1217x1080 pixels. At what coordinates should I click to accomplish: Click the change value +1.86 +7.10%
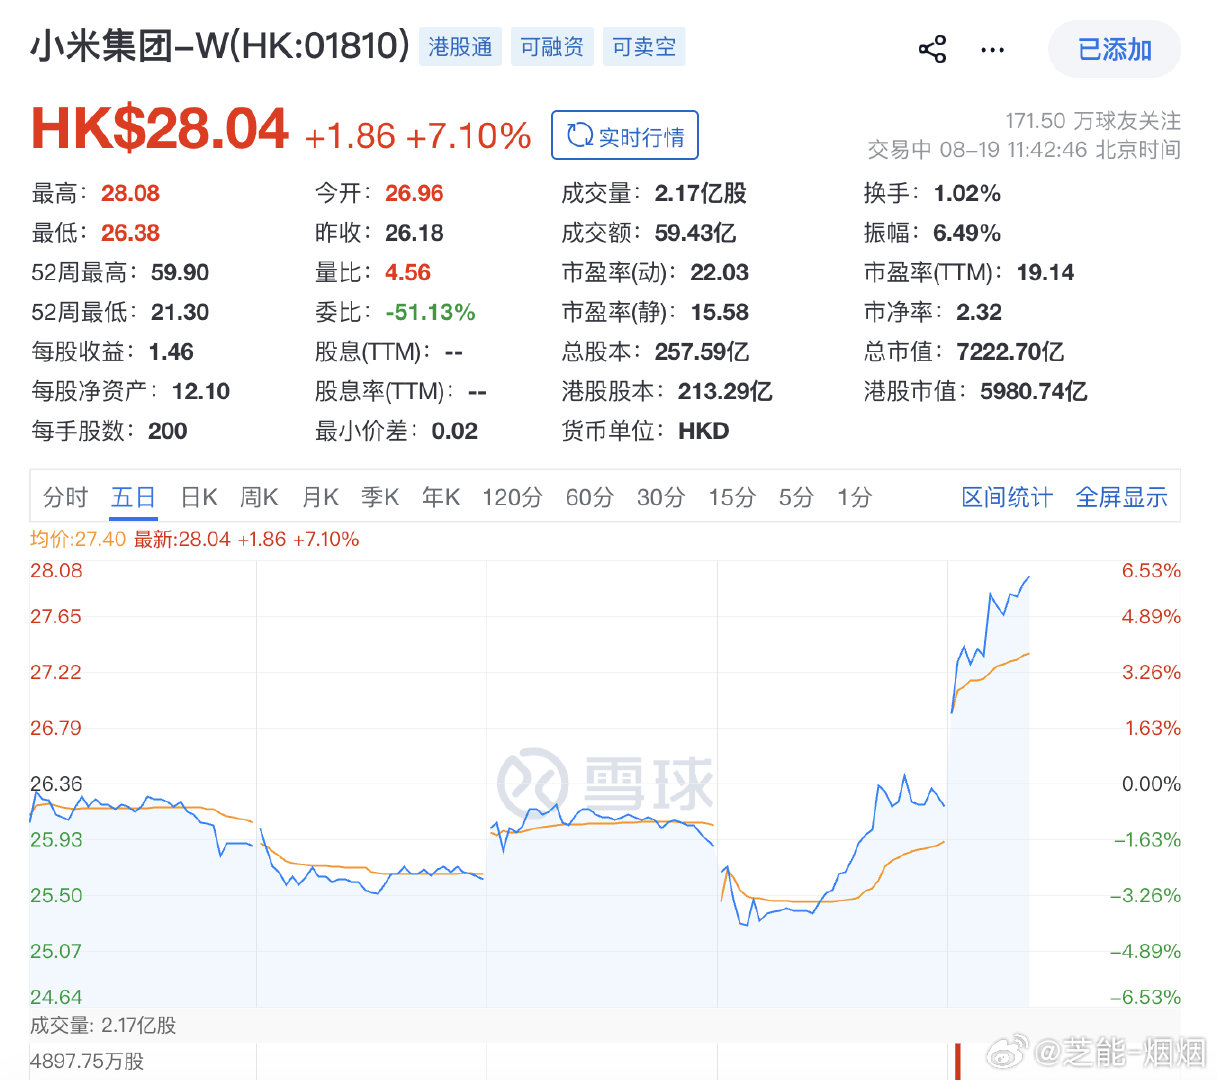tap(417, 136)
